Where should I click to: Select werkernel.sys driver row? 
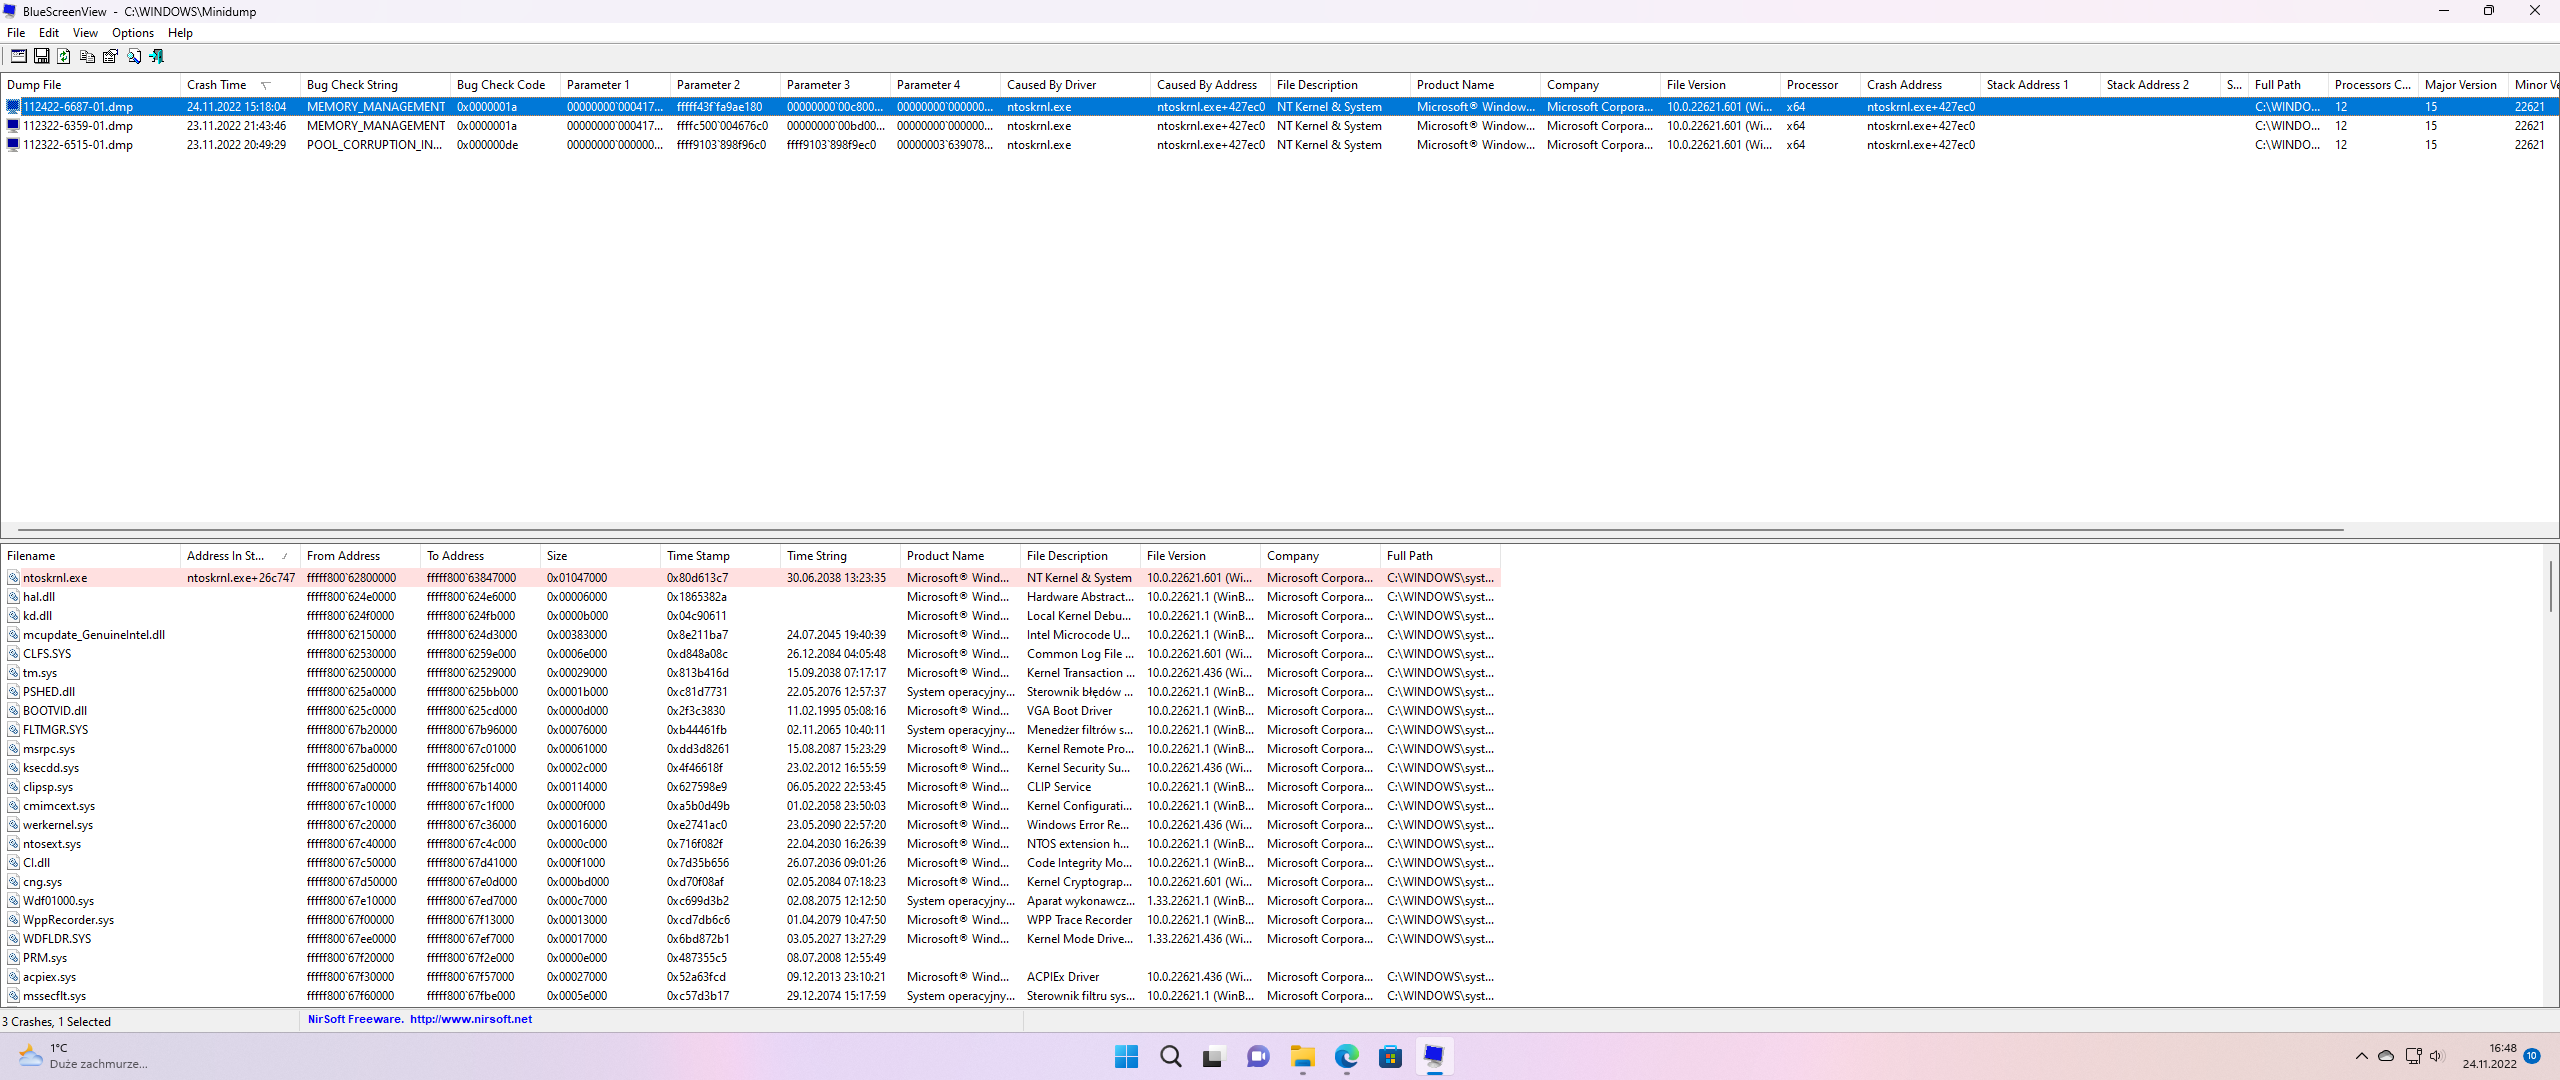[x=750, y=825]
